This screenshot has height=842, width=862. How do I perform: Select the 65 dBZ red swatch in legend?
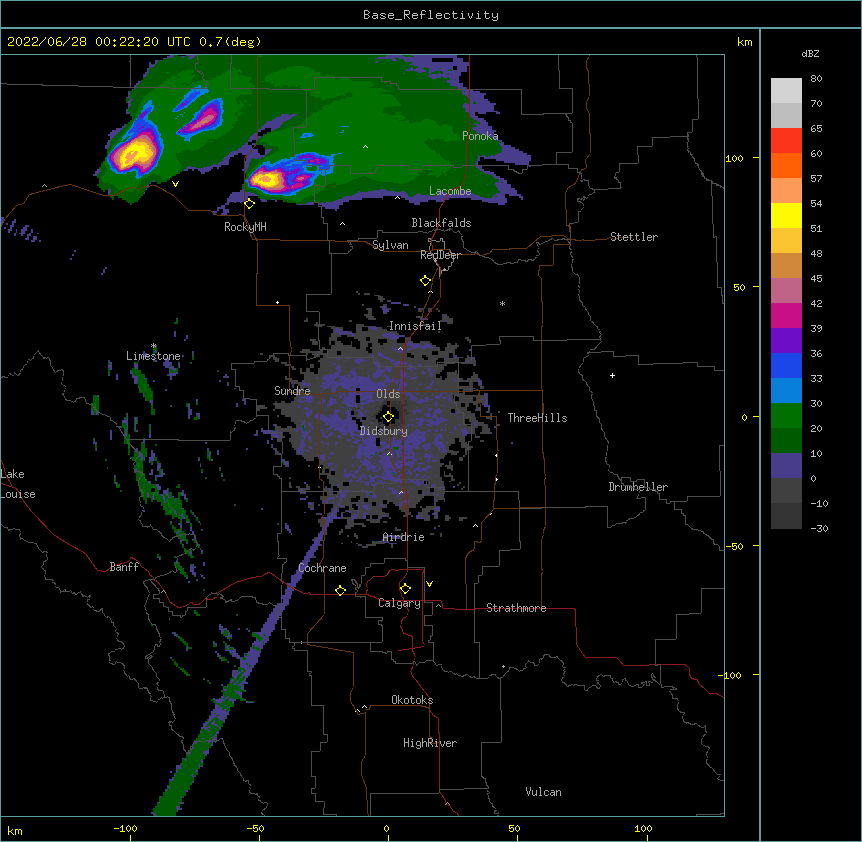coord(786,141)
